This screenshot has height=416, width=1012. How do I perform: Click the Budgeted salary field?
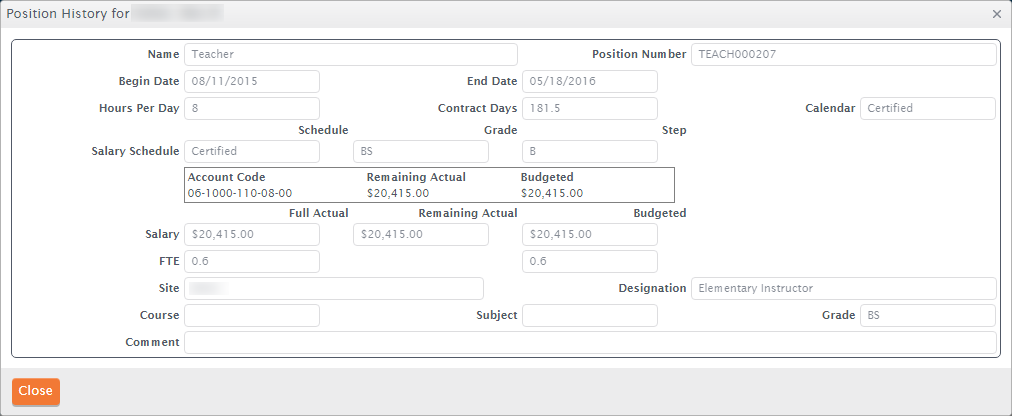tap(589, 234)
